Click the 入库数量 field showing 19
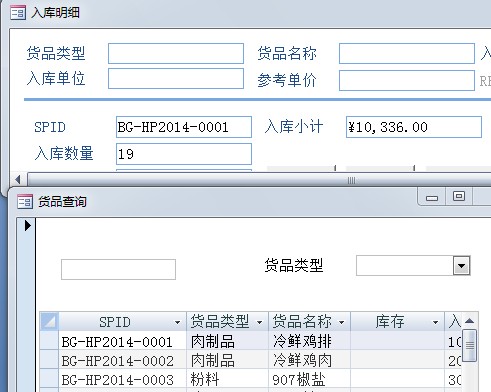 tap(184, 154)
